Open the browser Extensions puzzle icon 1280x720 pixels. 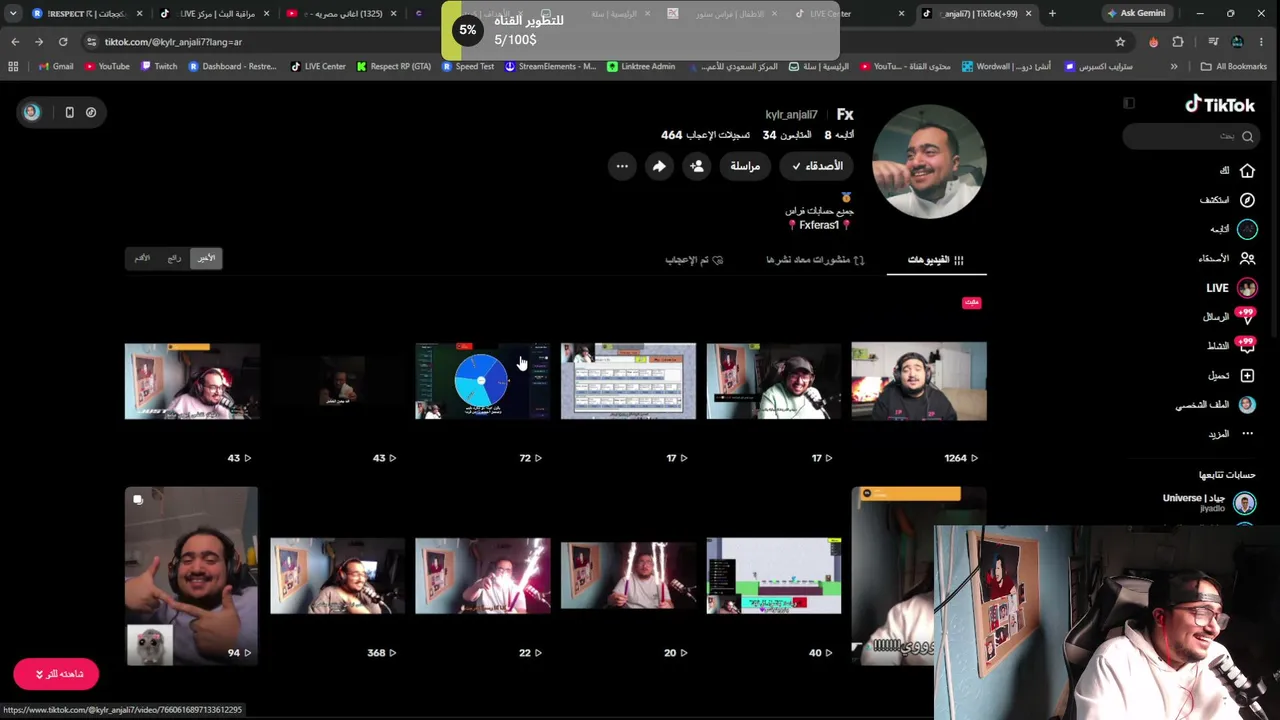coord(1178,42)
